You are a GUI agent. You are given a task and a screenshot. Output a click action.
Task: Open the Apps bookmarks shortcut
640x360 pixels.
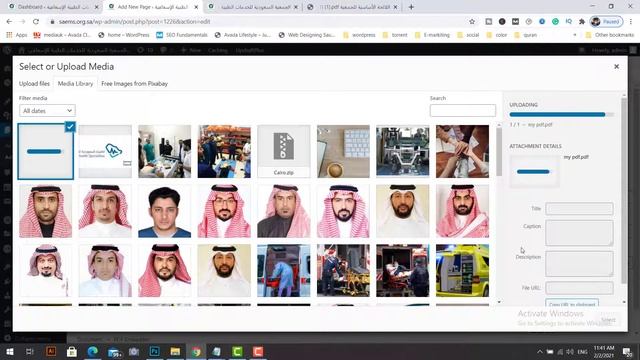[16, 35]
